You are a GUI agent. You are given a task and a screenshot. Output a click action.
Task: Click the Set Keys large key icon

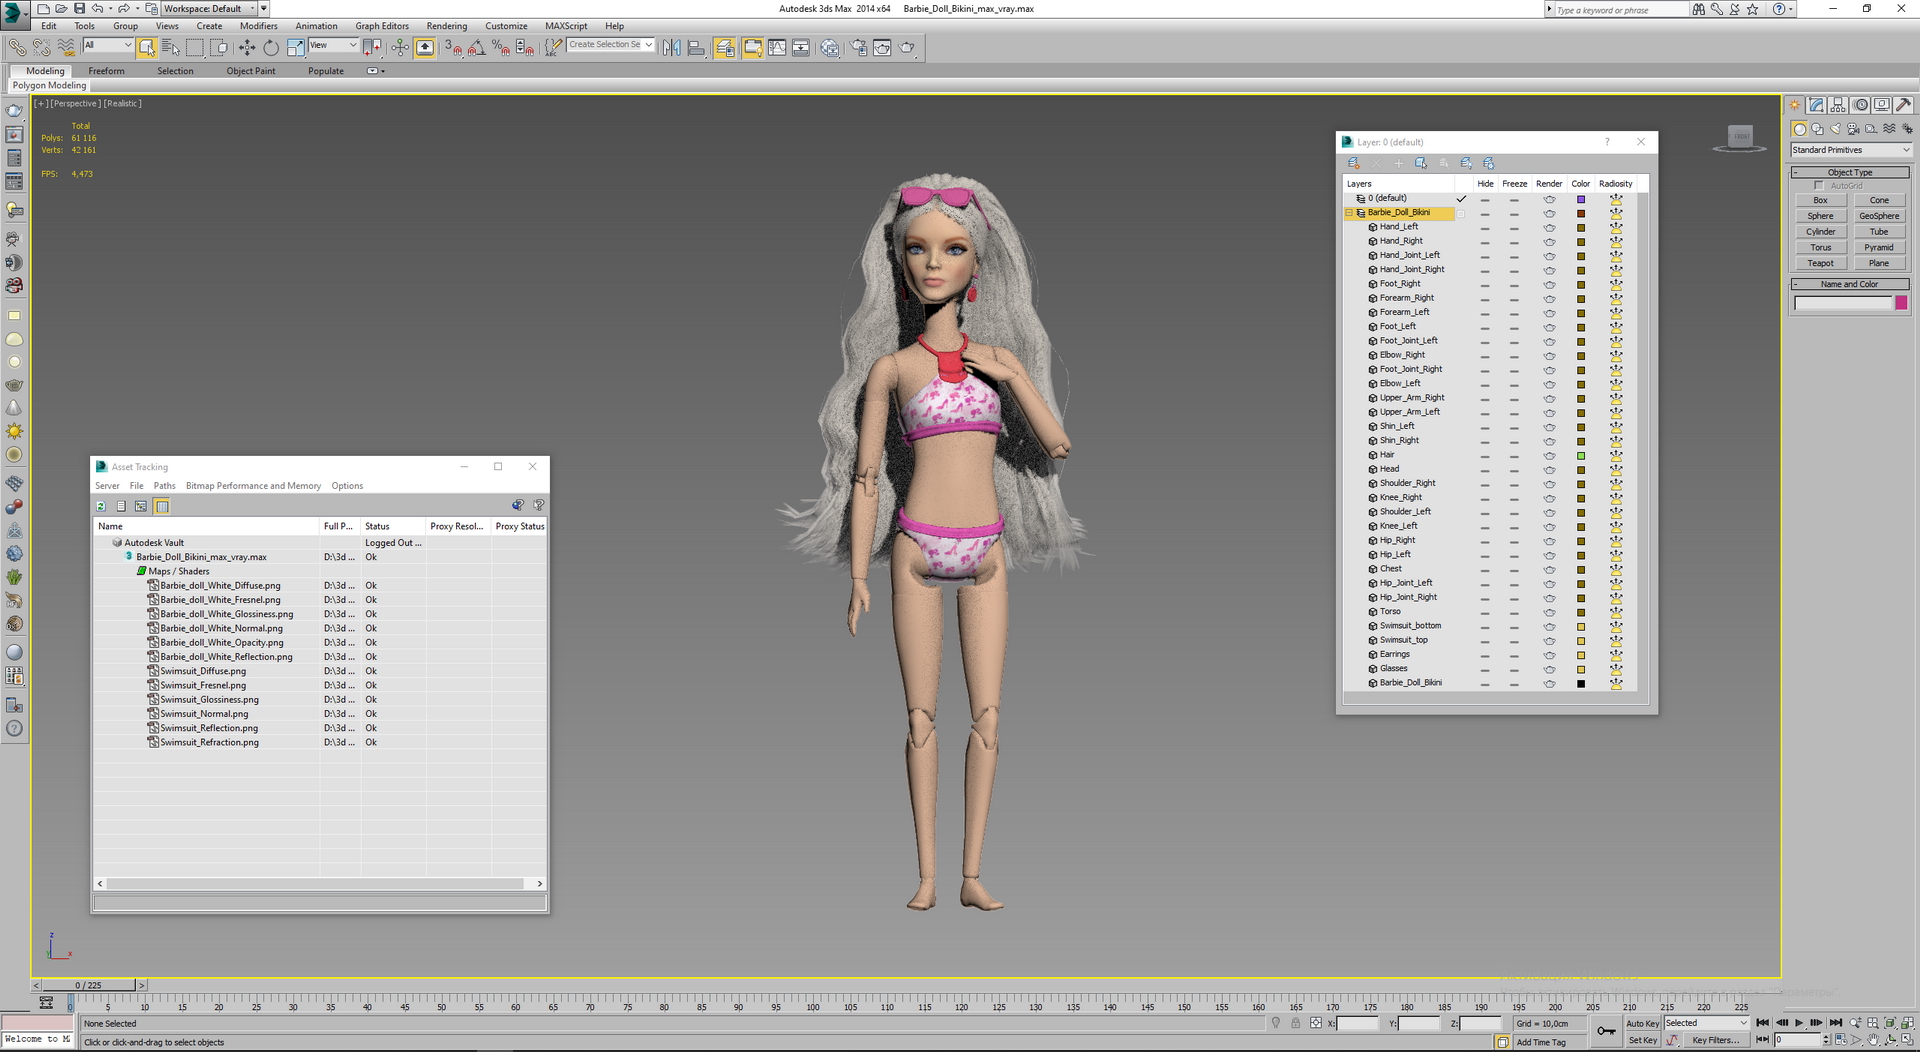click(x=1606, y=1031)
